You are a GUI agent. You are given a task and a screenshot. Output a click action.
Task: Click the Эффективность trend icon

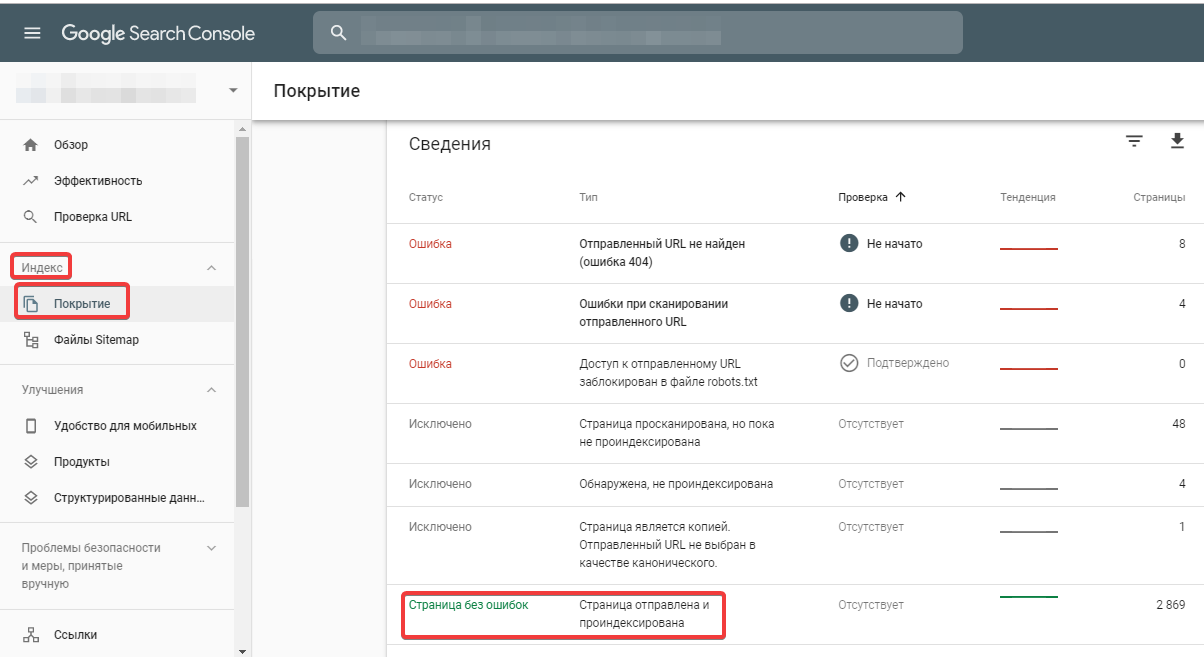(x=30, y=181)
